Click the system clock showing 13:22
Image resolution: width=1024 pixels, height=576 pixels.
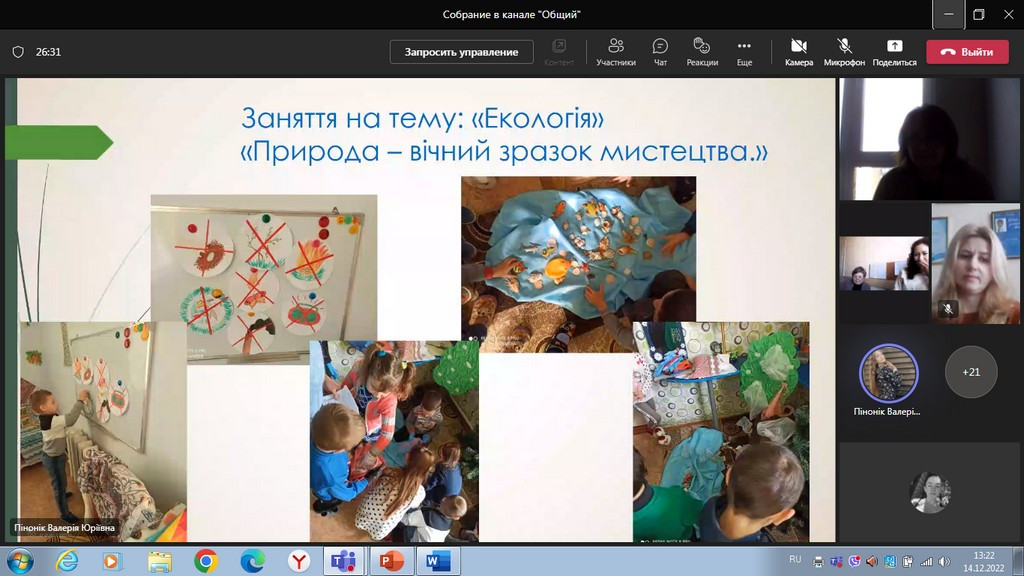[x=984, y=561]
